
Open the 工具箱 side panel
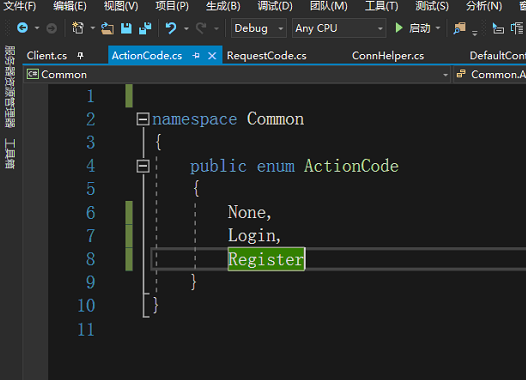[x=10, y=154]
